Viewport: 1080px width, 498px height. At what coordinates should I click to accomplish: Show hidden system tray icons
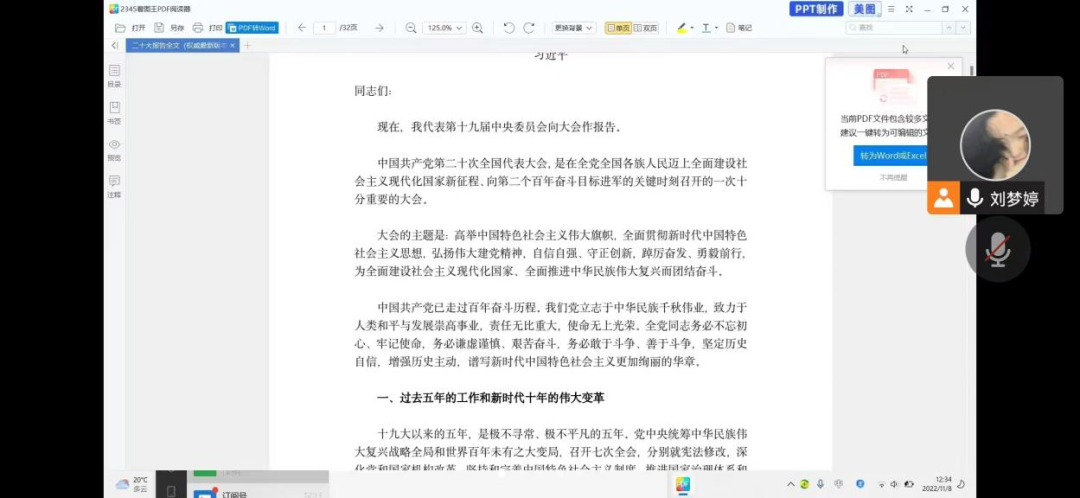click(x=790, y=484)
